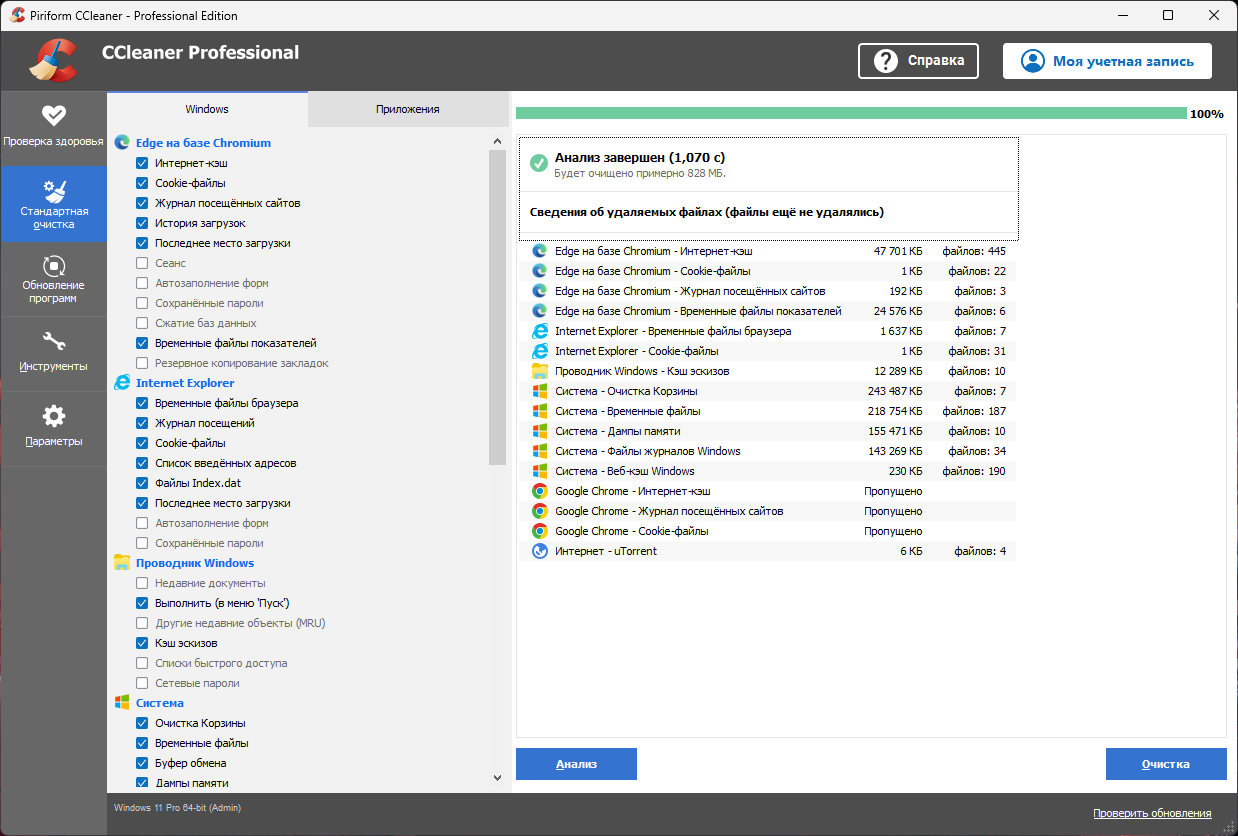The image size is (1238, 836).
Task: Select Edge Временные файлы показателей result row
Action: [x=768, y=311]
